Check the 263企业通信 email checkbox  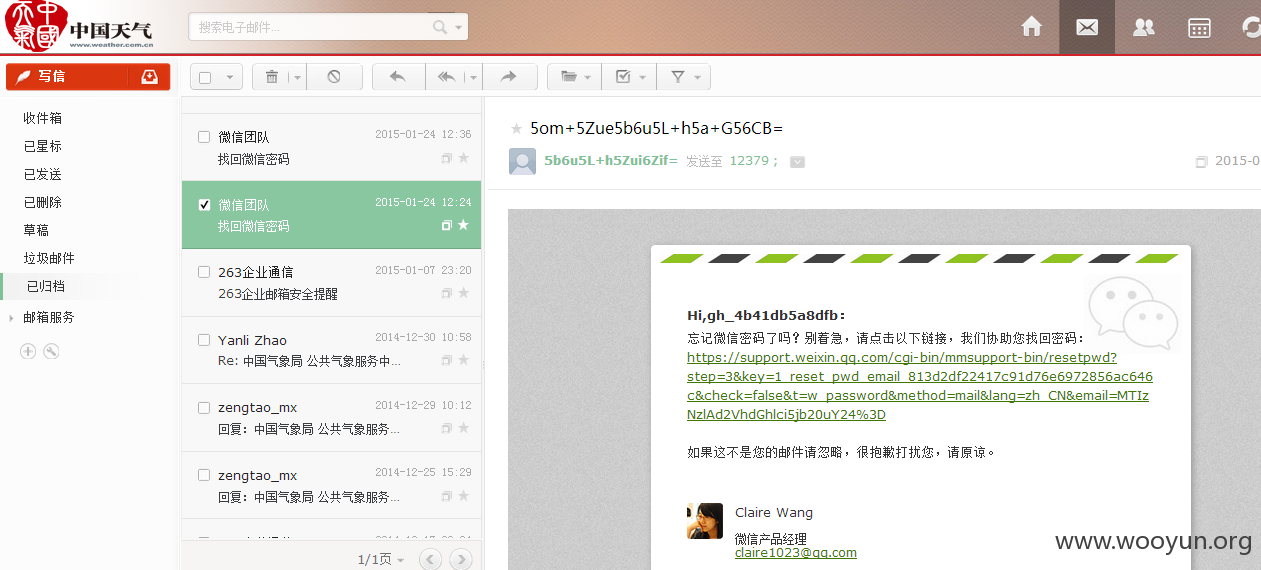(x=204, y=271)
